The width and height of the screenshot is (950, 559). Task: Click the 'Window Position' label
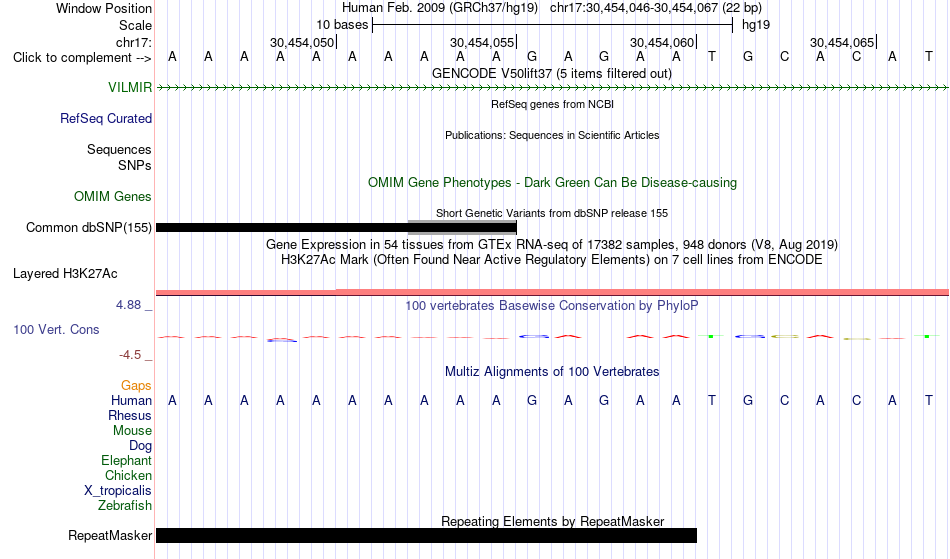(104, 8)
